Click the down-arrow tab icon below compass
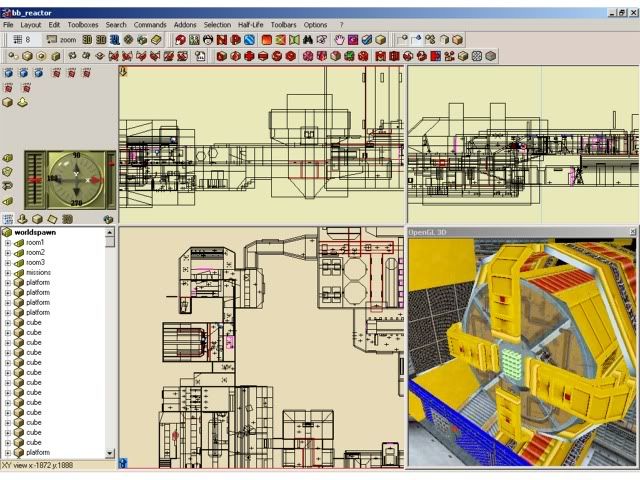The height and width of the screenshot is (480, 640). tap(22, 219)
